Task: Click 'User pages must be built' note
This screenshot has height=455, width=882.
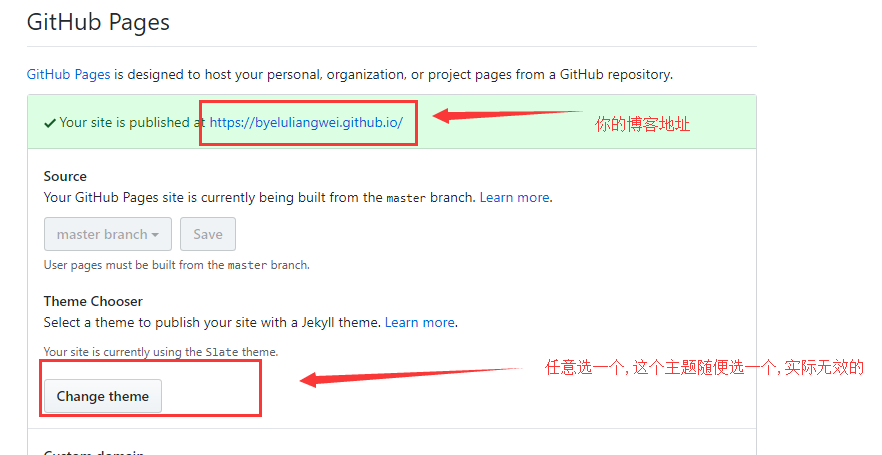Action: pos(177,265)
